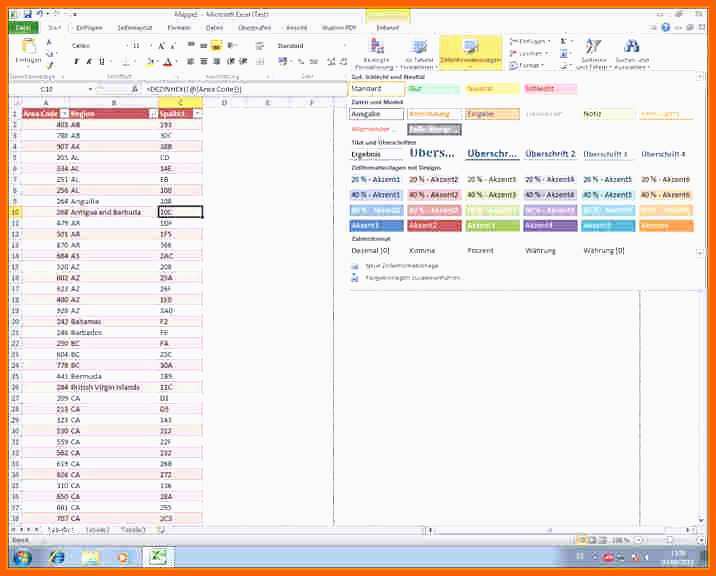
Task: Click the formula bar input
Action: pos(244,89)
